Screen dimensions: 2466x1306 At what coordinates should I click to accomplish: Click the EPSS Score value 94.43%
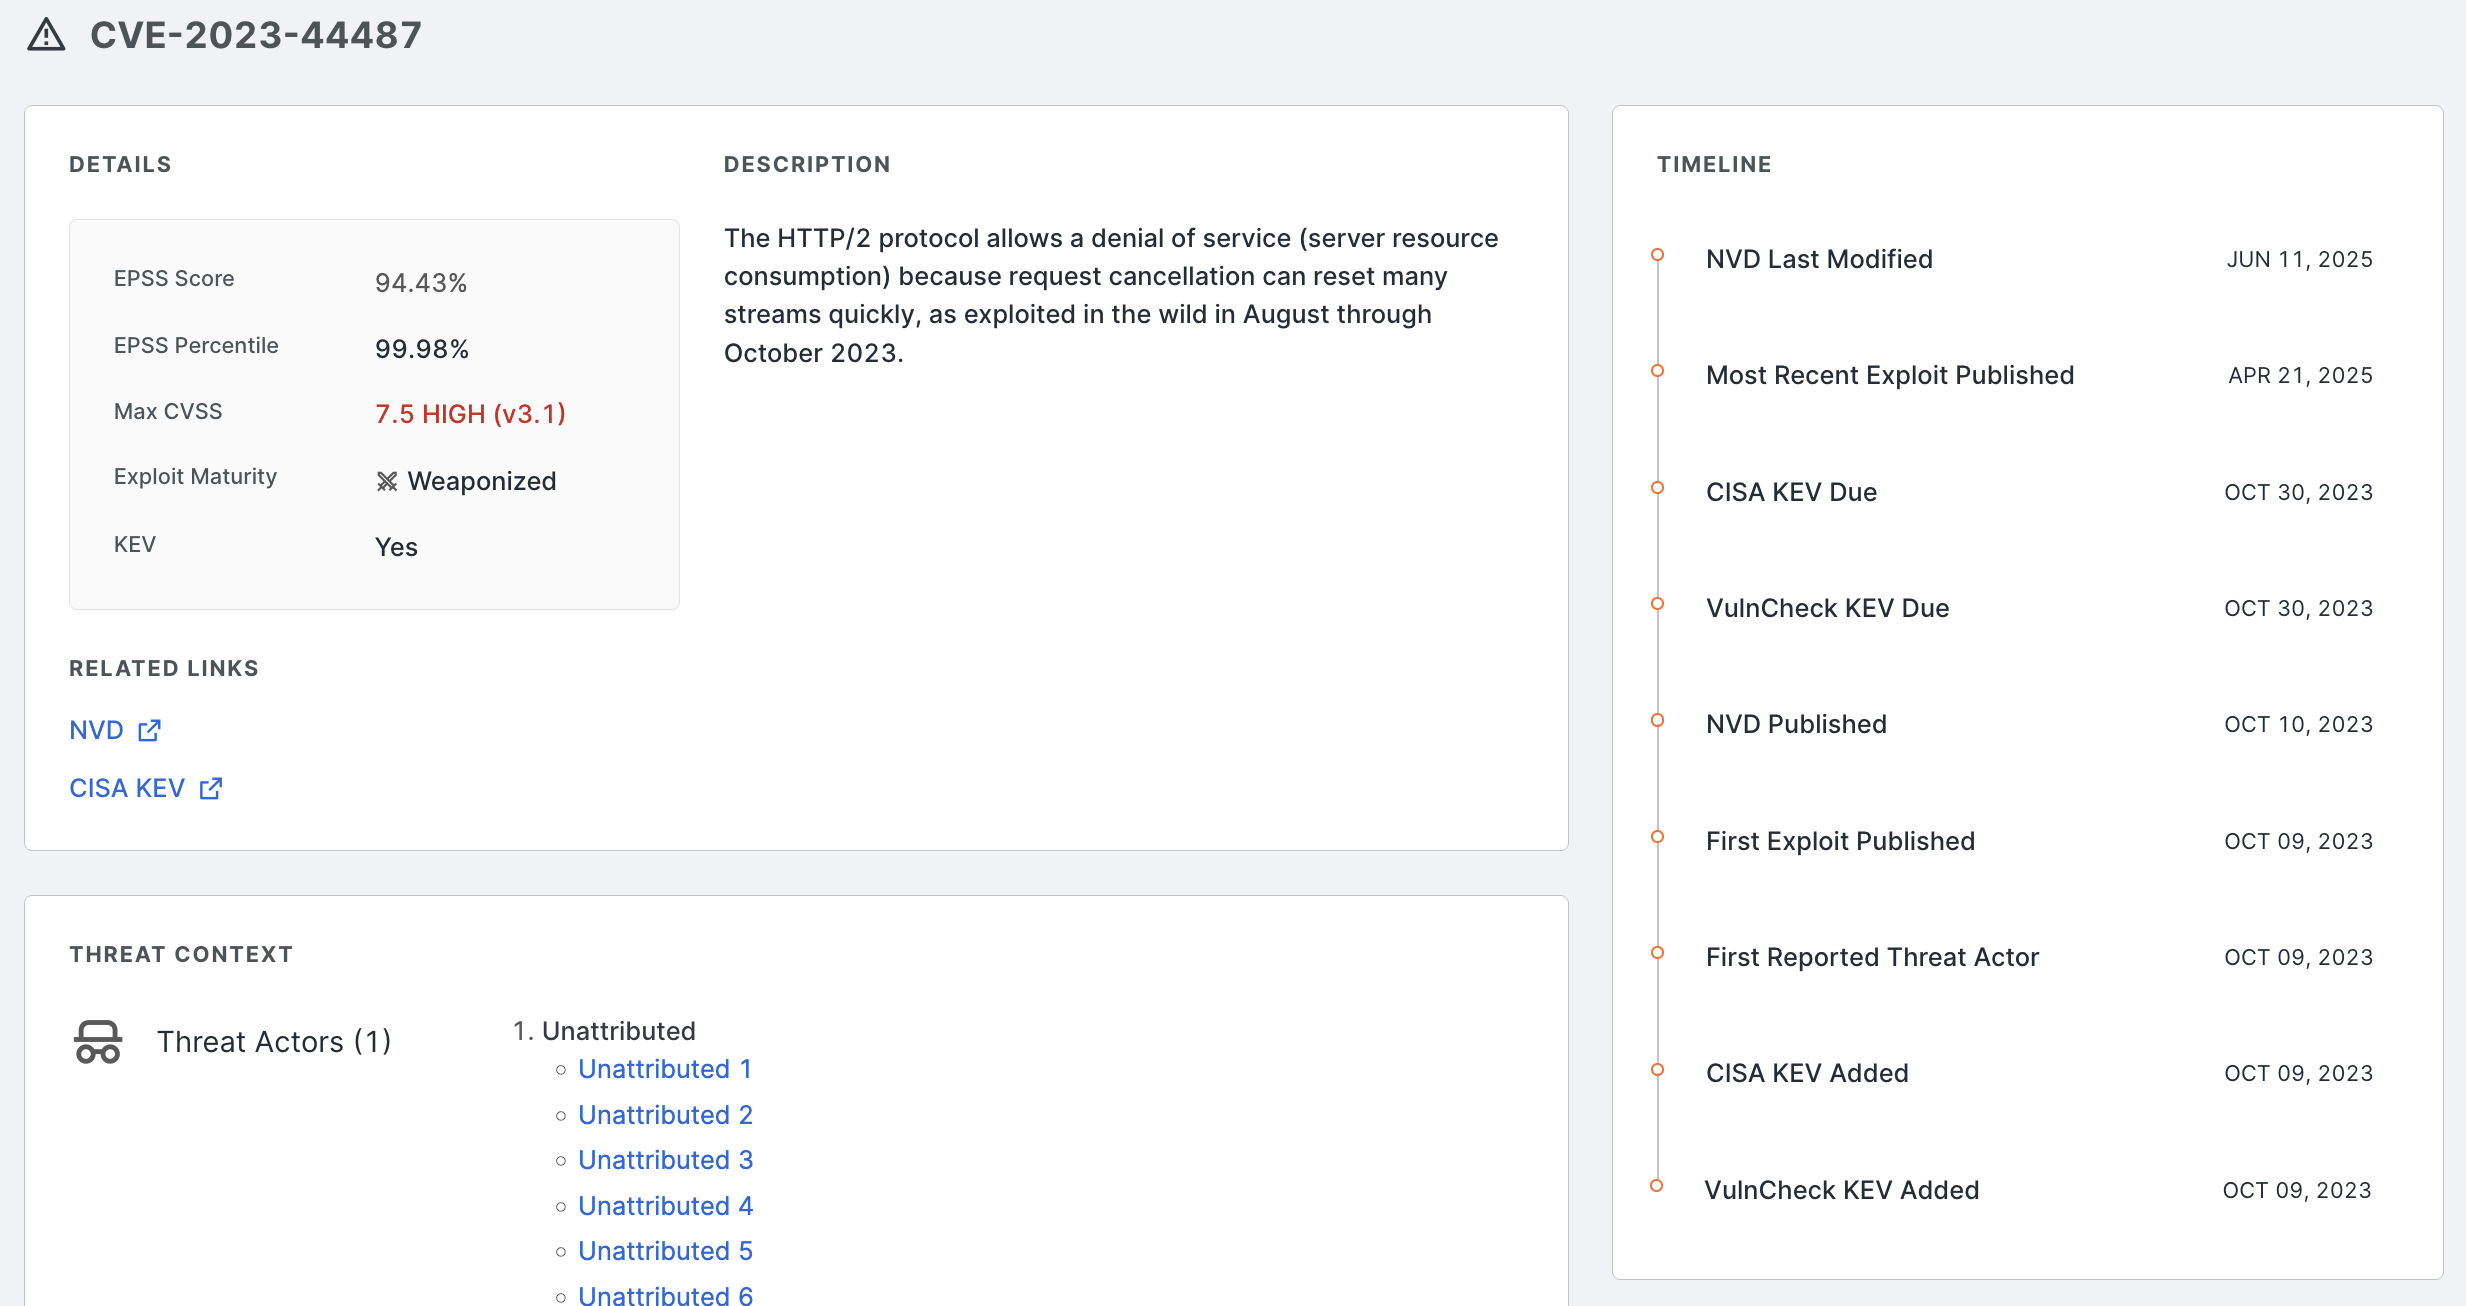click(421, 283)
